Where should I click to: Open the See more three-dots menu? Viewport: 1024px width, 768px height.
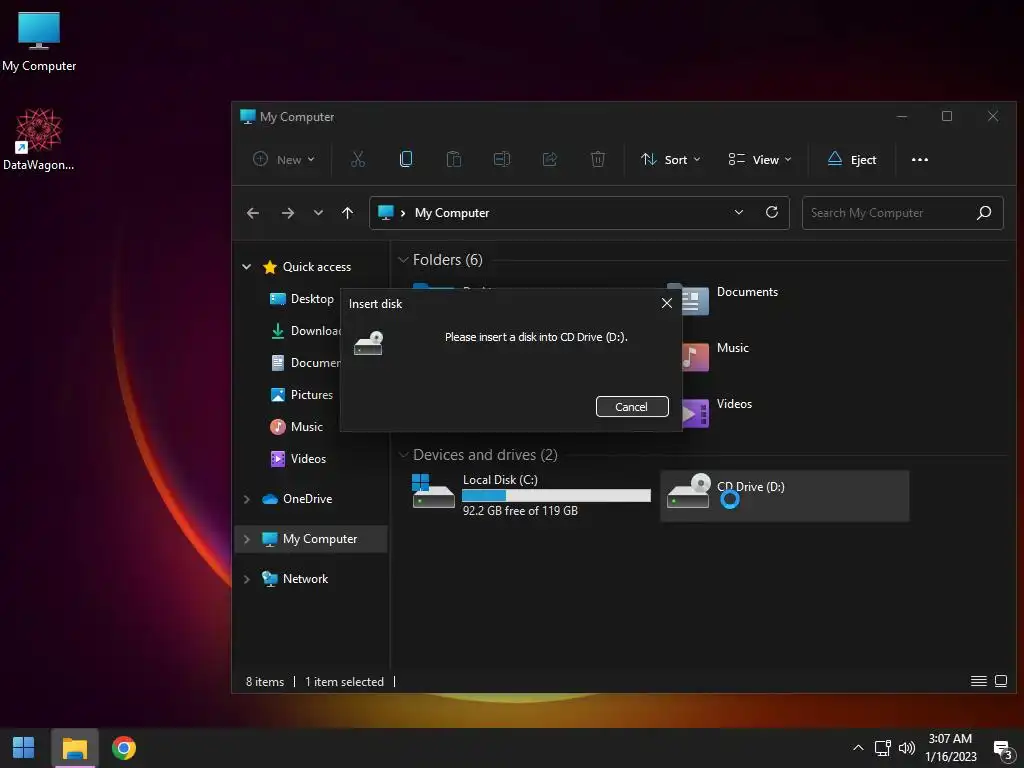click(920, 159)
